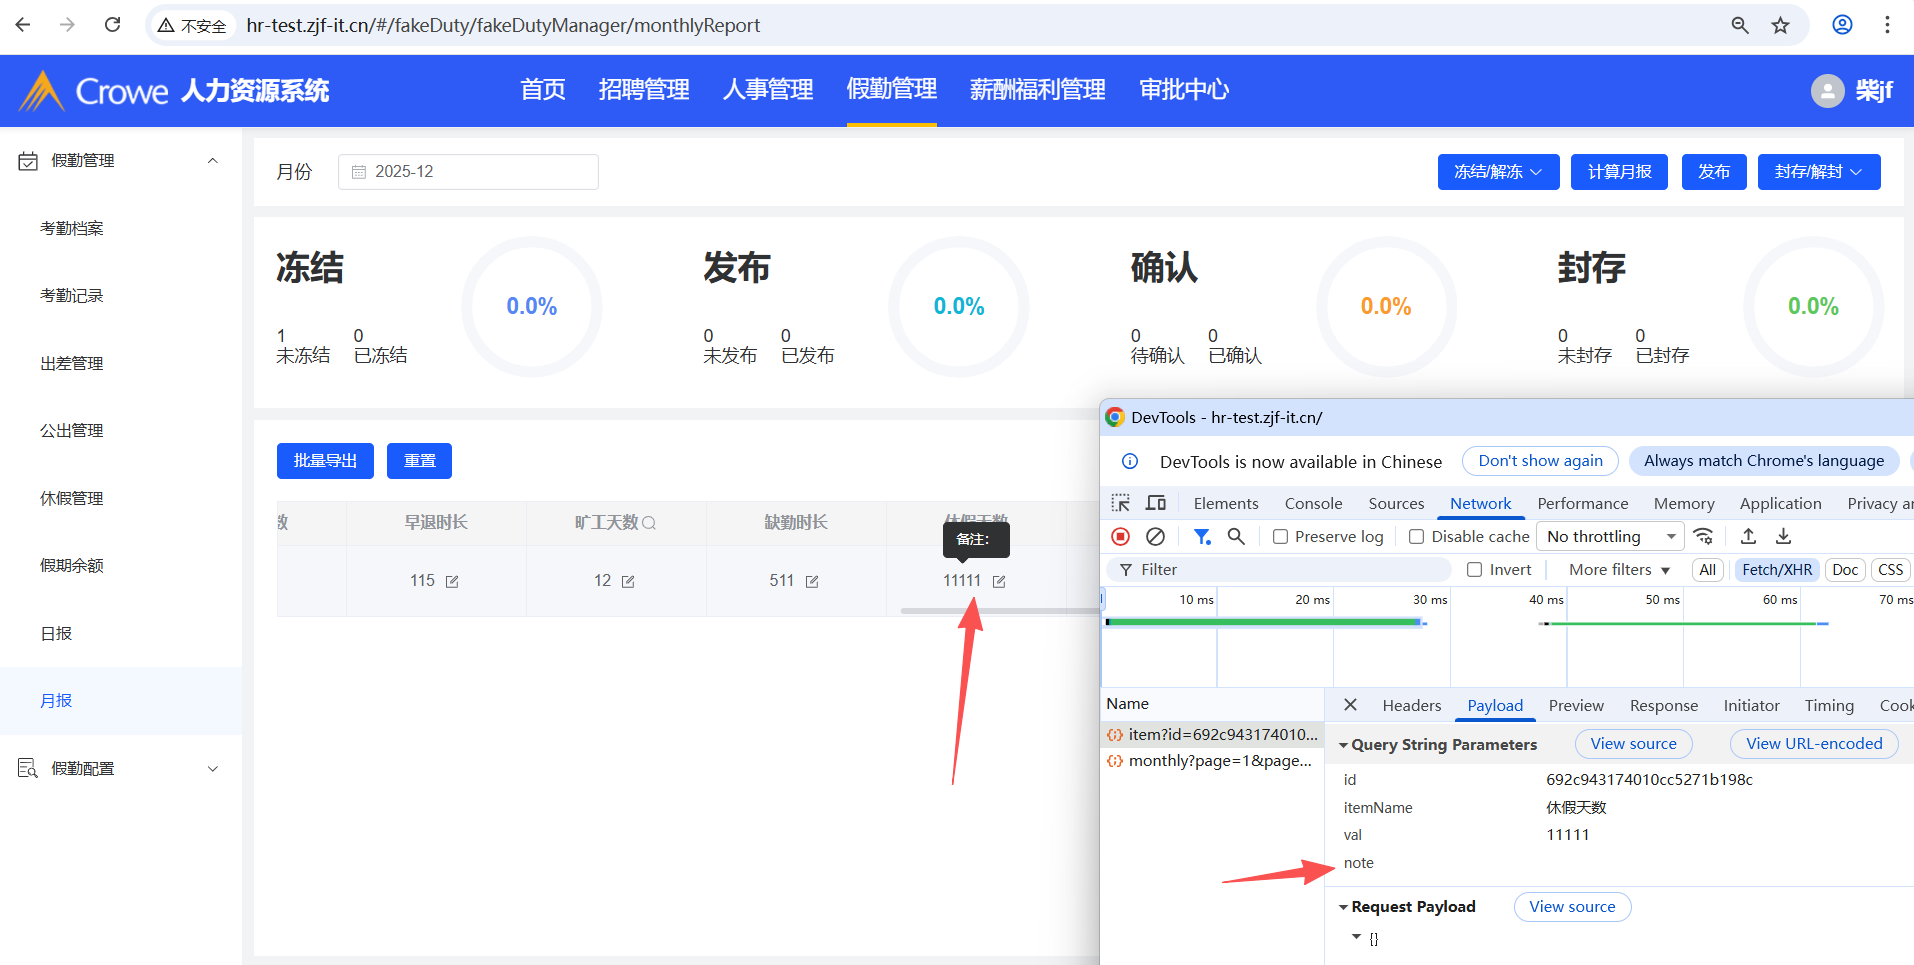The height and width of the screenshot is (965, 1914).
Task: Click the clear network log icon
Action: (x=1155, y=537)
